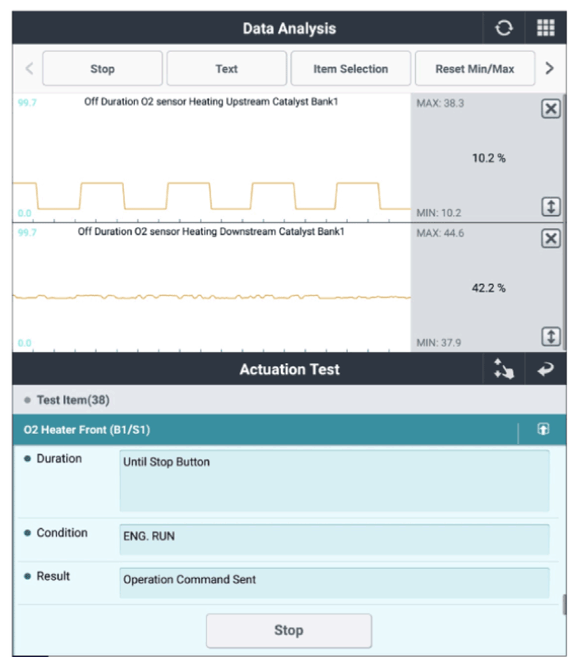Stop the O2 Heater actuation test
This screenshot has width=577, height=666.
coord(289,630)
